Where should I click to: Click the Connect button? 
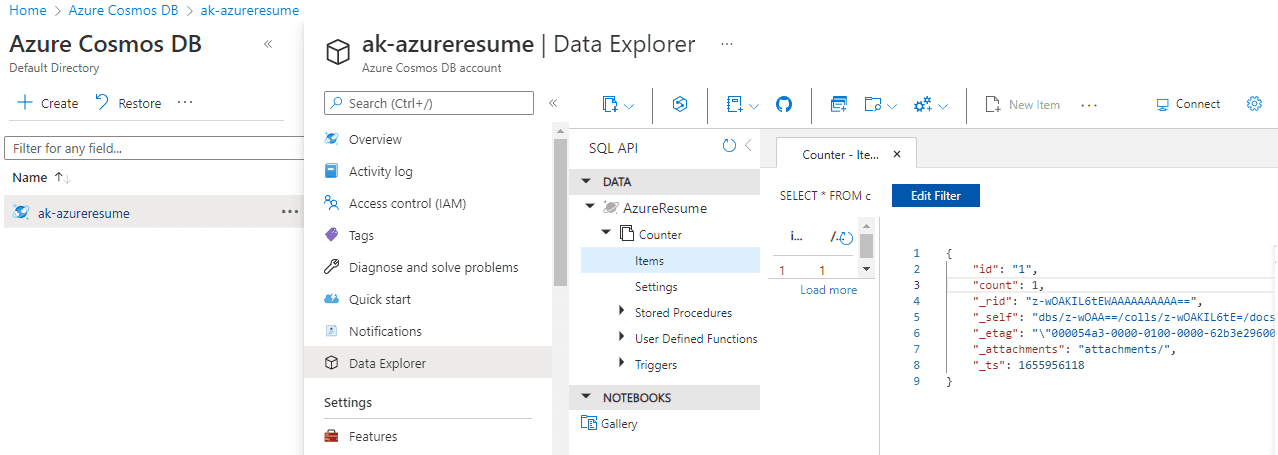1188,104
